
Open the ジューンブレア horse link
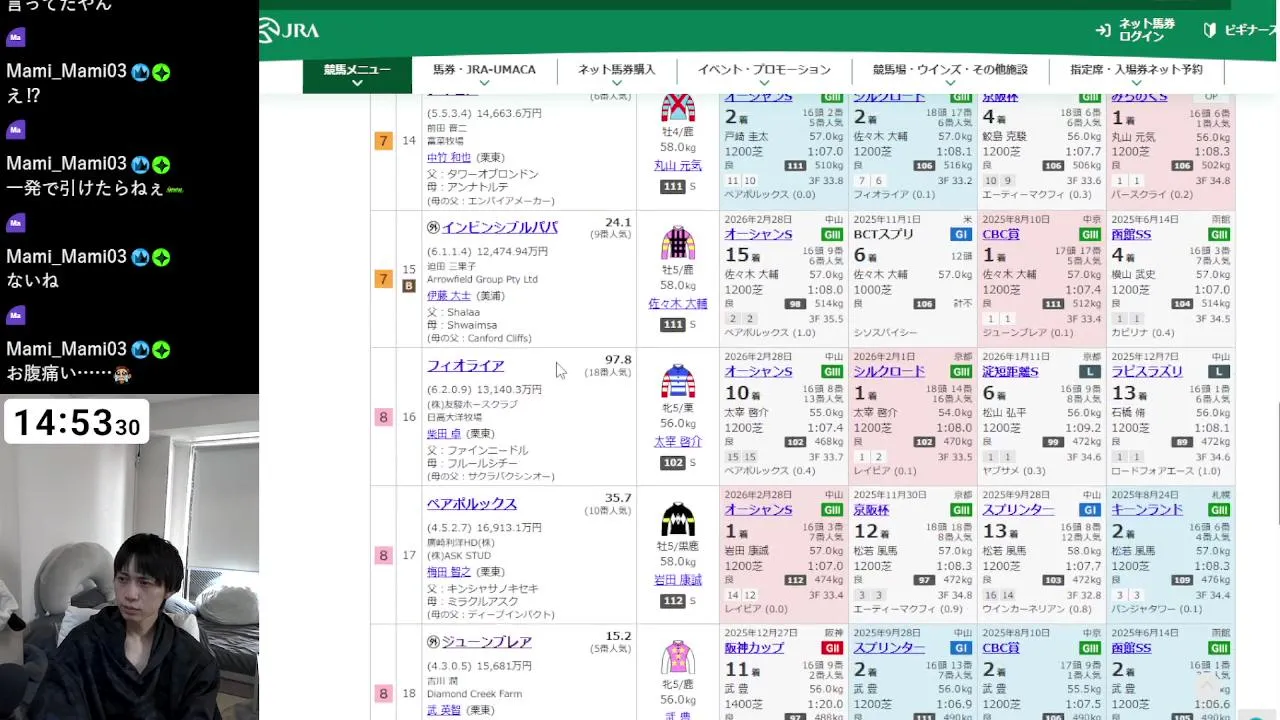point(486,641)
